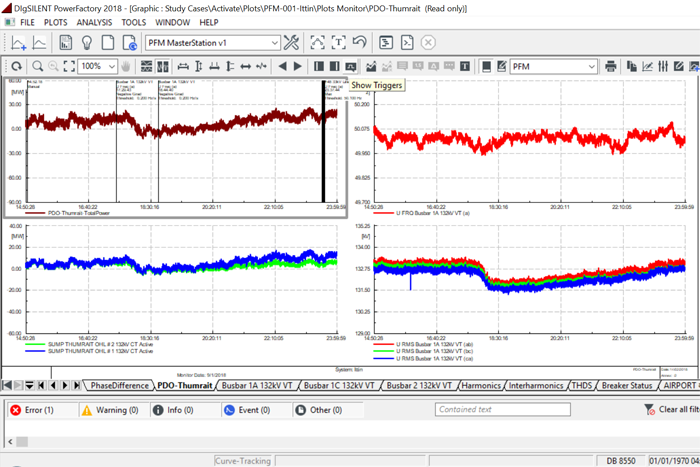The image size is (700, 467).
Task: Click the light bulb icon in toolbar
Action: coord(87,43)
